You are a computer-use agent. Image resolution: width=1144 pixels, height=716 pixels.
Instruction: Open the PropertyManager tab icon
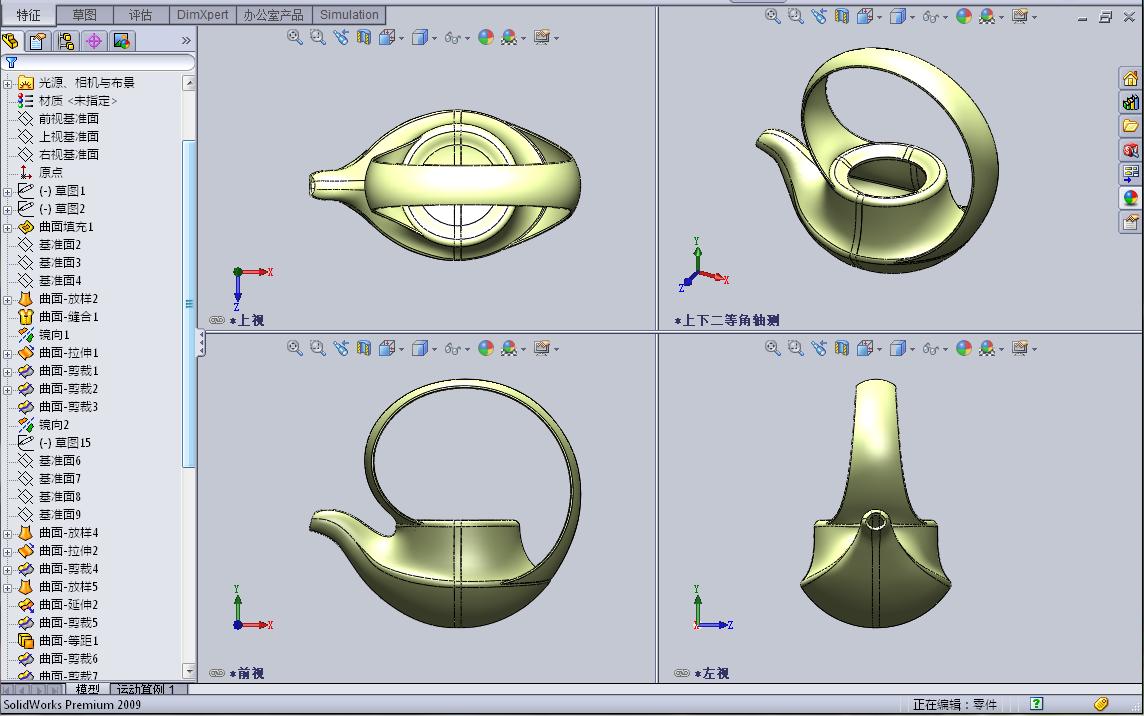[x=37, y=41]
